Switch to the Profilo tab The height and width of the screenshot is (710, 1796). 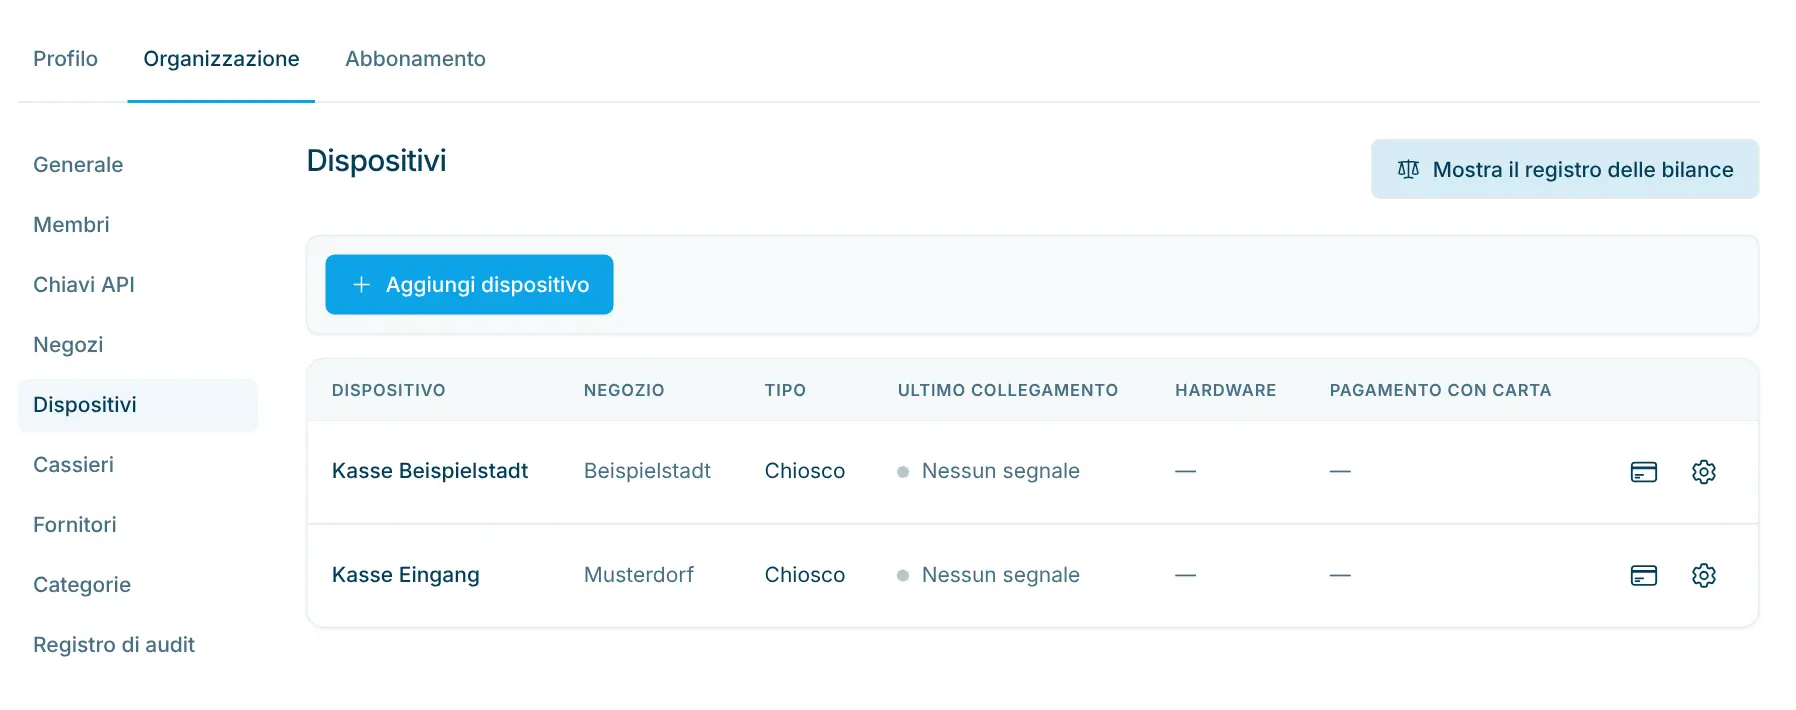coord(65,59)
